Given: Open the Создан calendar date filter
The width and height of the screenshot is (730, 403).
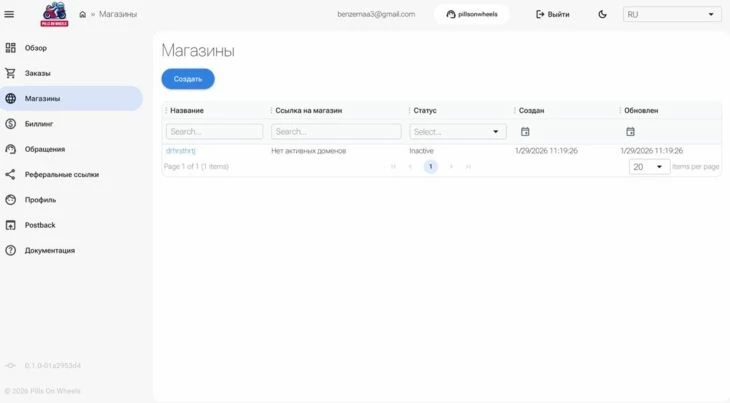Looking at the screenshot, I should [x=525, y=131].
